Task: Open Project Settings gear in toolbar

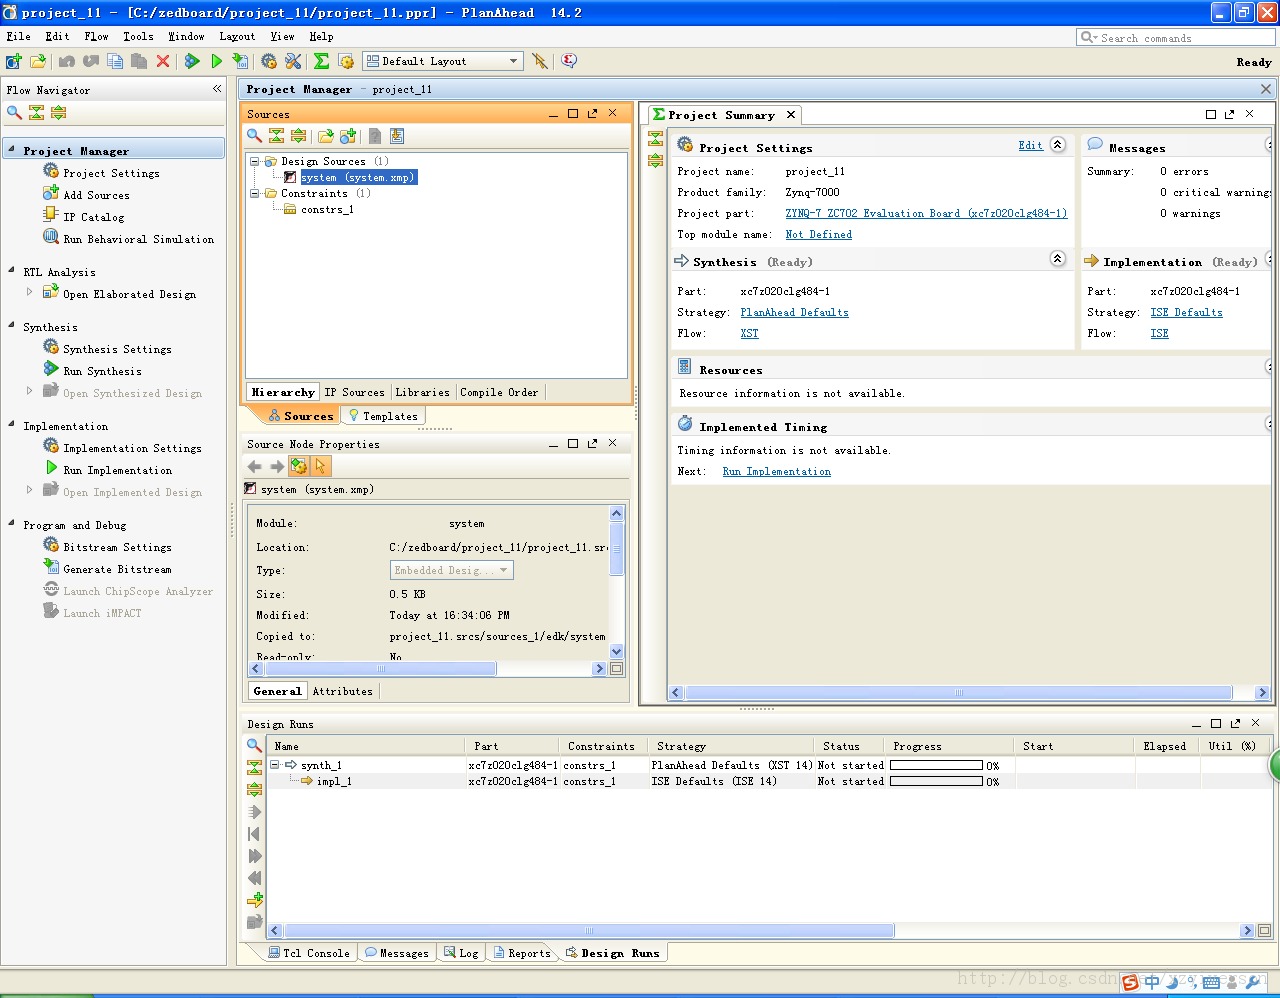Action: pos(269,61)
